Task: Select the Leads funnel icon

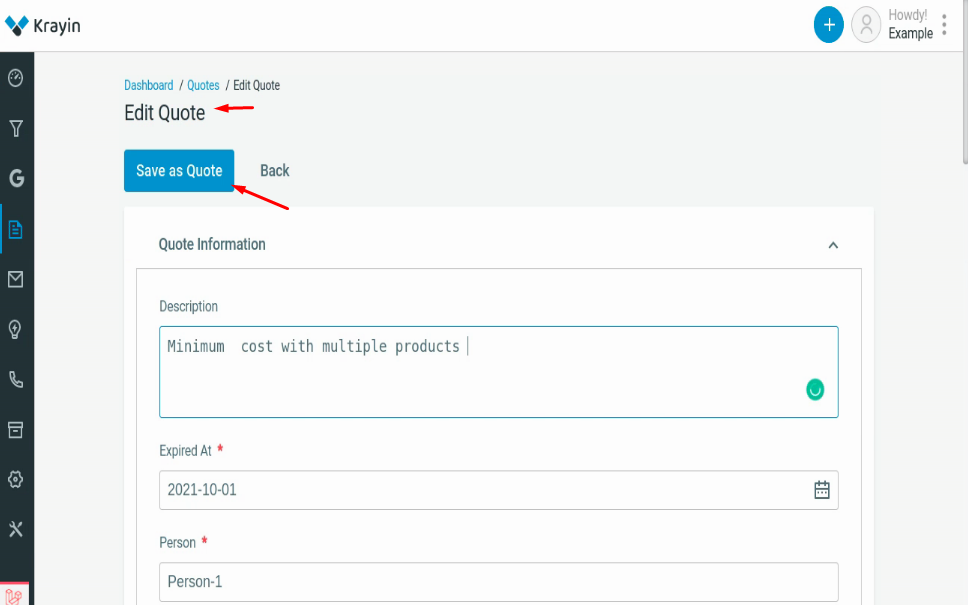Action: (16, 128)
